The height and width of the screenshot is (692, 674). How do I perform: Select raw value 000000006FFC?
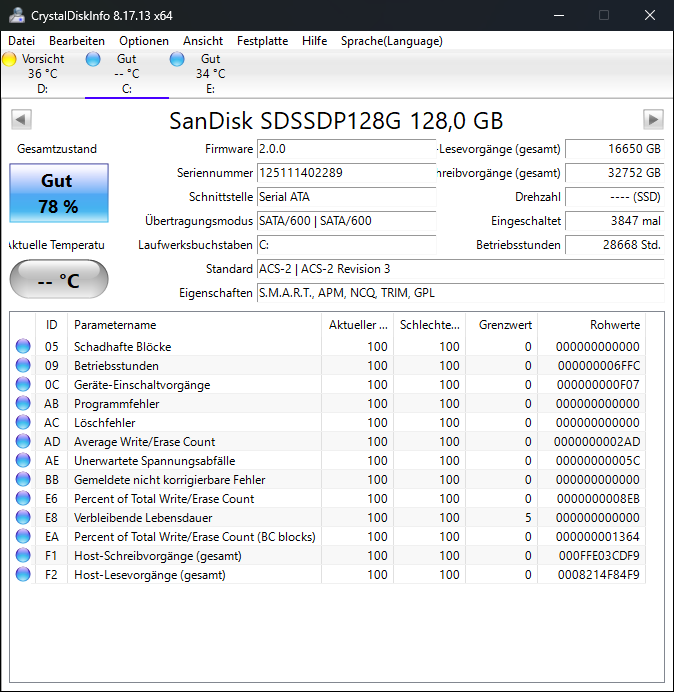point(599,365)
